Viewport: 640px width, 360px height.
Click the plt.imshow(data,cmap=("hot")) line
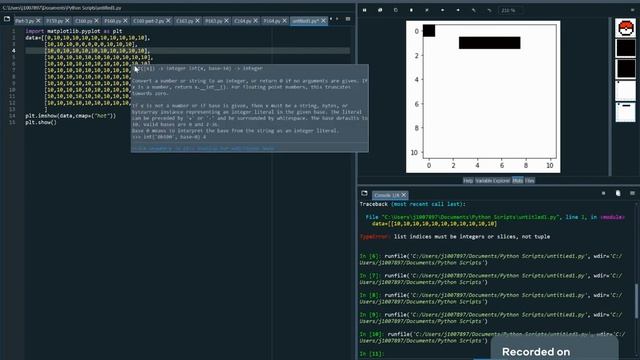[x=71, y=116]
